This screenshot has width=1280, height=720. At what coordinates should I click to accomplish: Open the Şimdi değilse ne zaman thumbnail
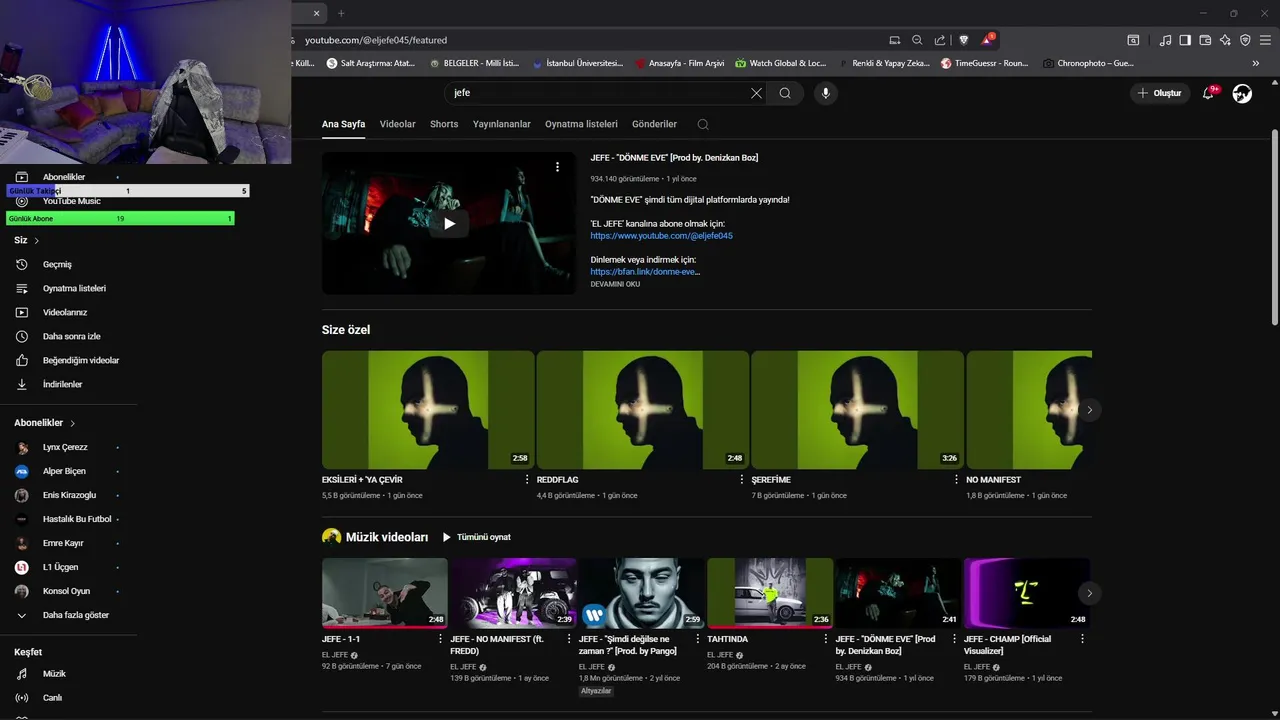pyautogui.click(x=641, y=593)
